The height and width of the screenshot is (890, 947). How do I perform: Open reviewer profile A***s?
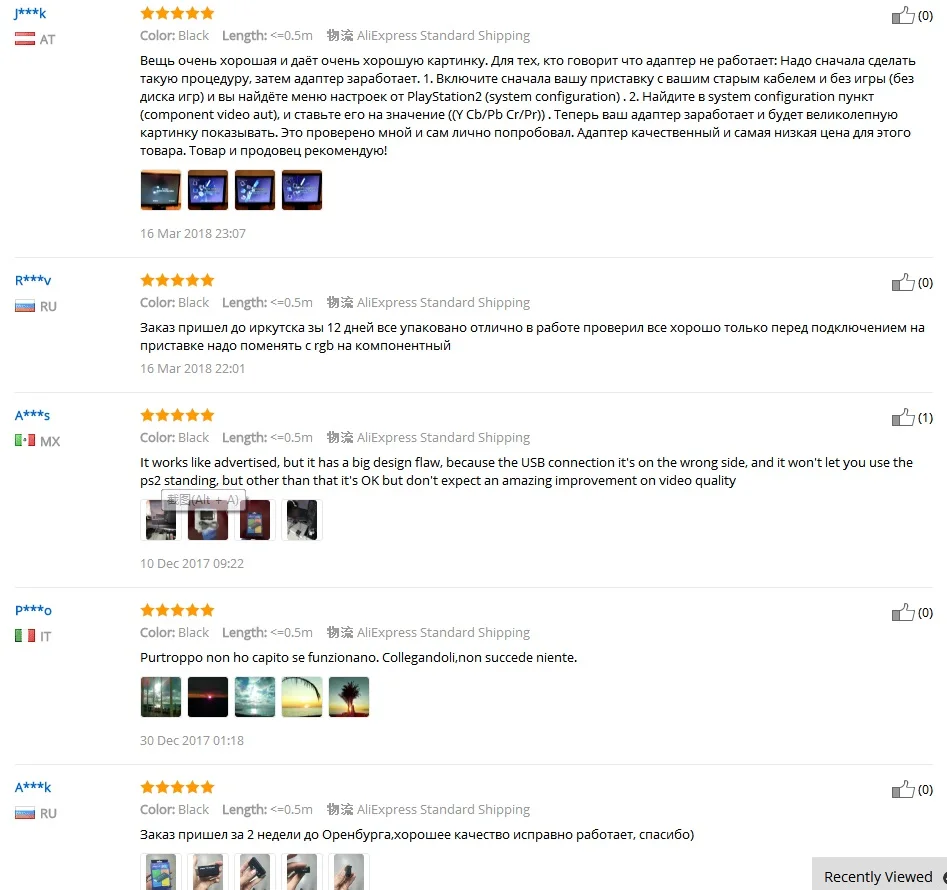(33, 415)
